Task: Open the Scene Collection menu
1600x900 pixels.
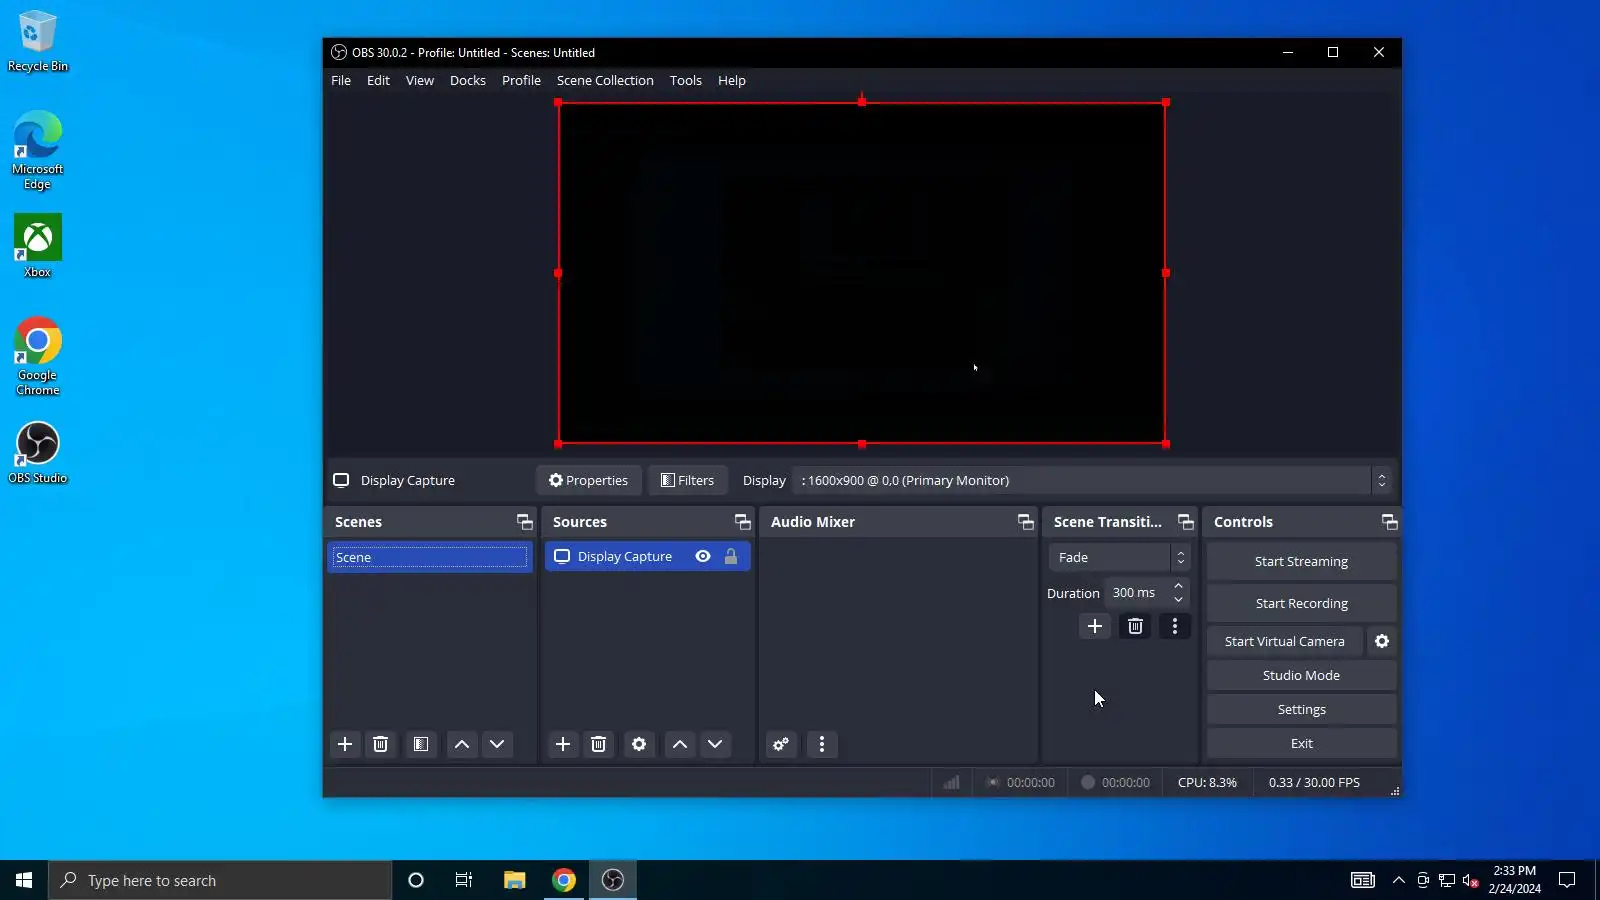Action: point(605,80)
